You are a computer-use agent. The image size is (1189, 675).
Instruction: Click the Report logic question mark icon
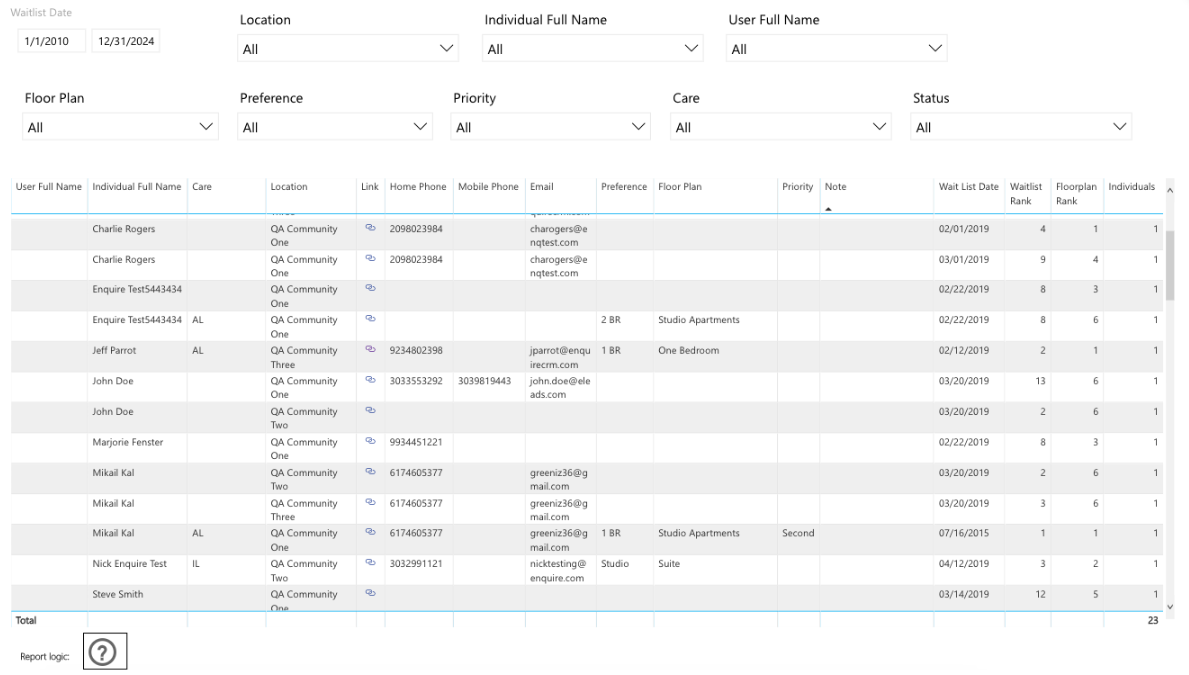point(104,651)
